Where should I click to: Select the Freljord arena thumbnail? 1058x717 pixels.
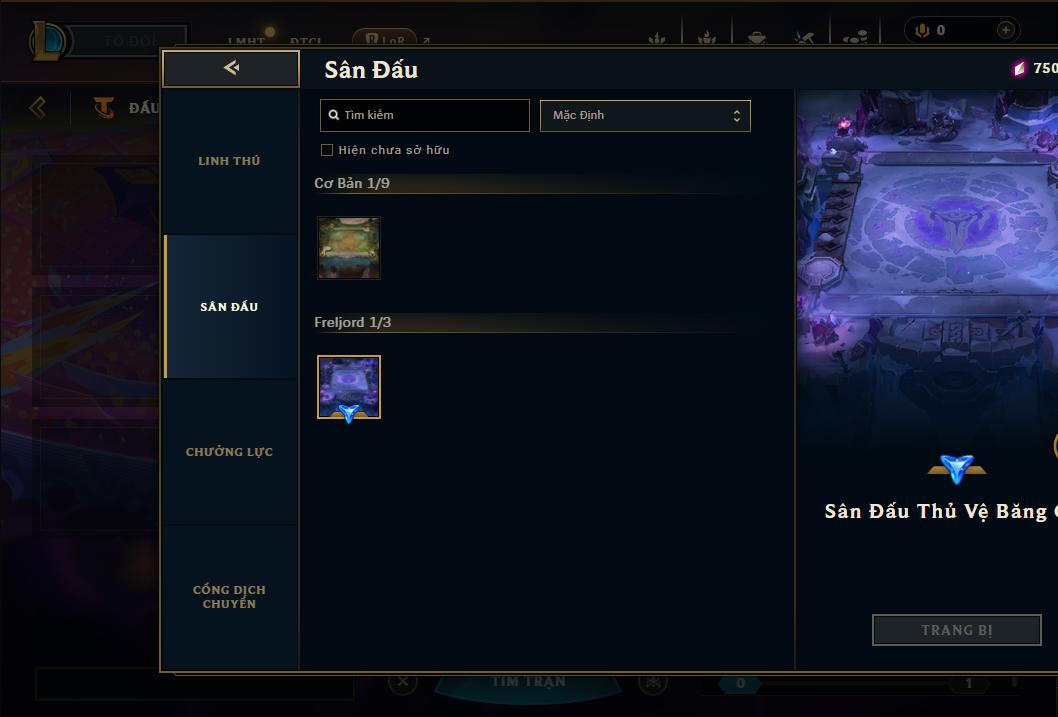pos(349,387)
